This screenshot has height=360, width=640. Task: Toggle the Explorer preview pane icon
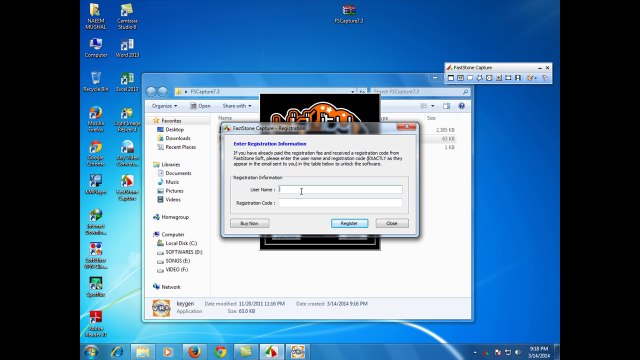coord(447,106)
